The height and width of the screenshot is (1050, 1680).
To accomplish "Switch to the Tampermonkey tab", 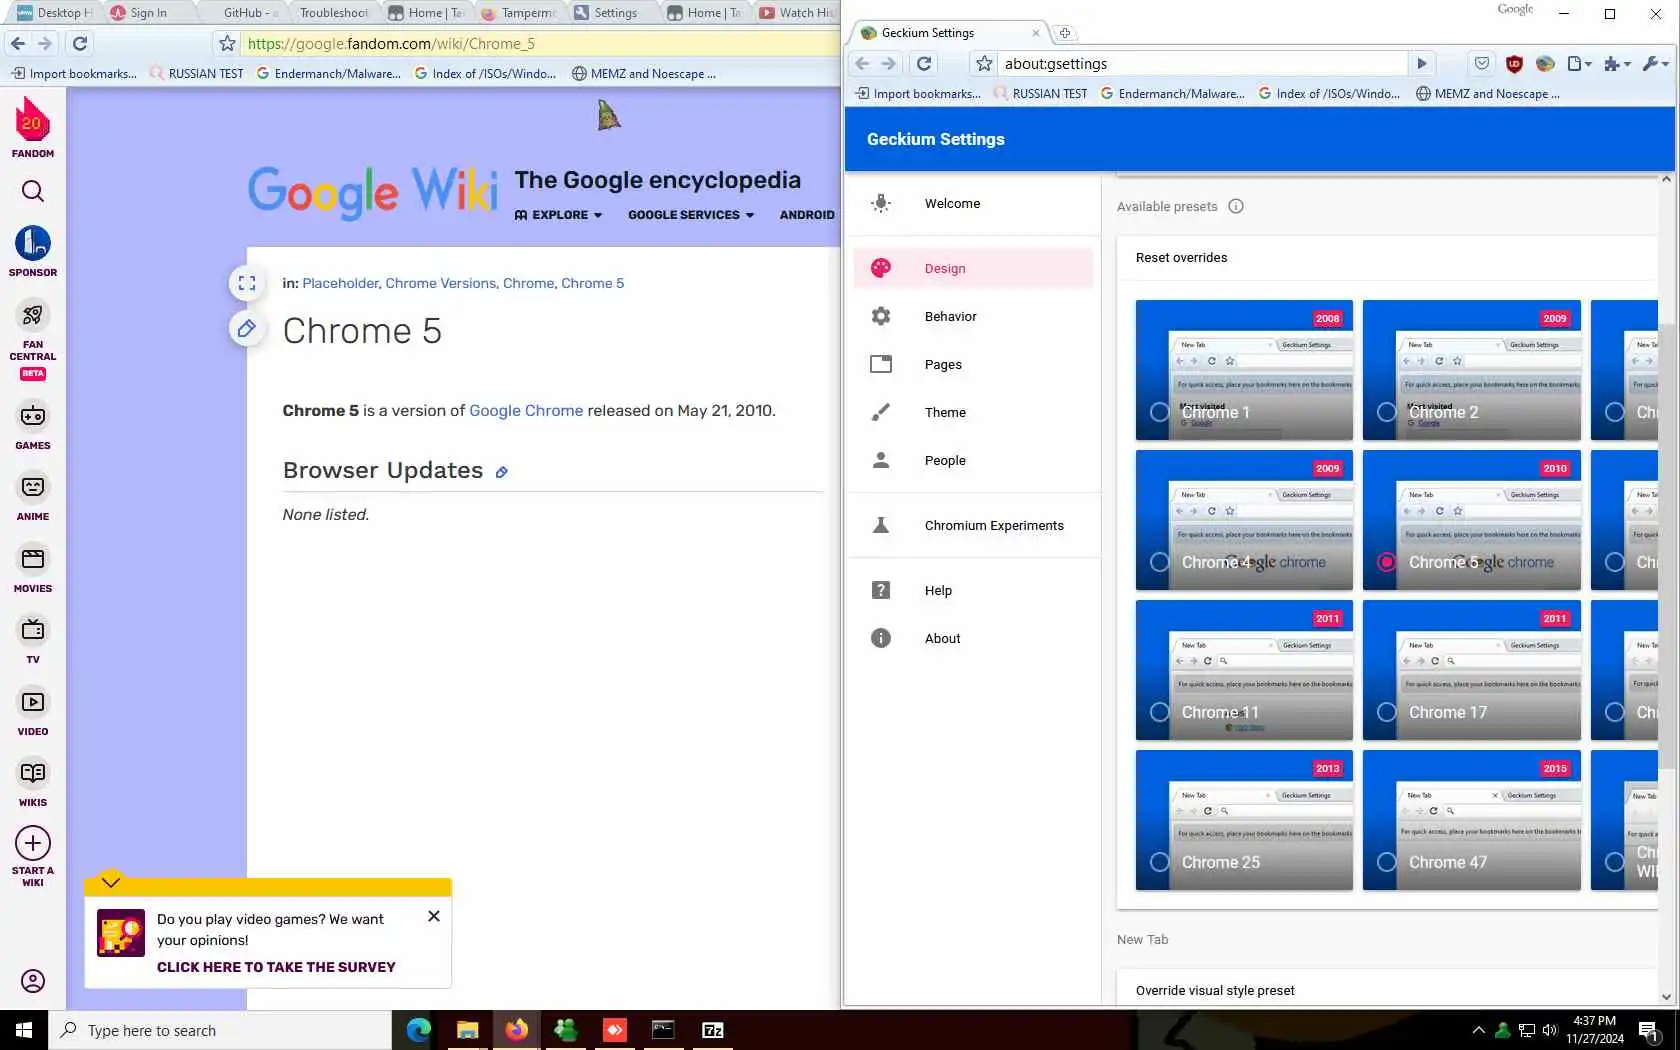I will pos(520,13).
